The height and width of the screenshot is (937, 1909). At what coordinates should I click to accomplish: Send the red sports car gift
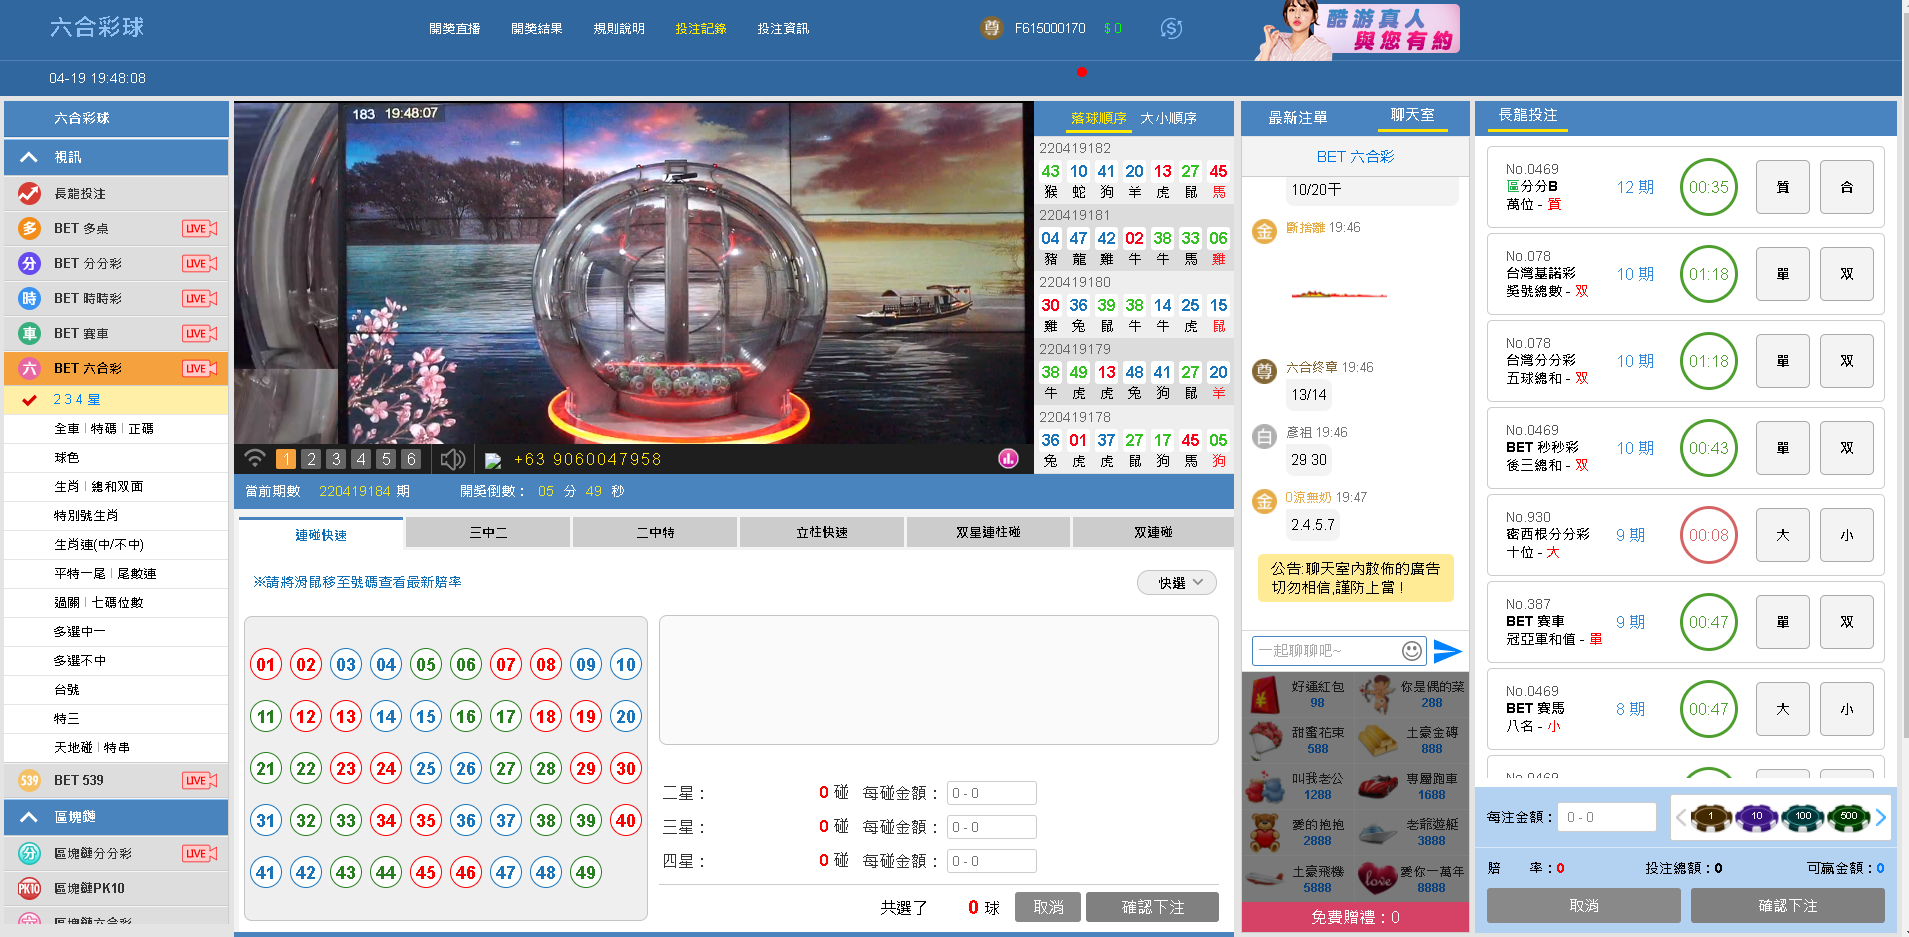point(1377,786)
